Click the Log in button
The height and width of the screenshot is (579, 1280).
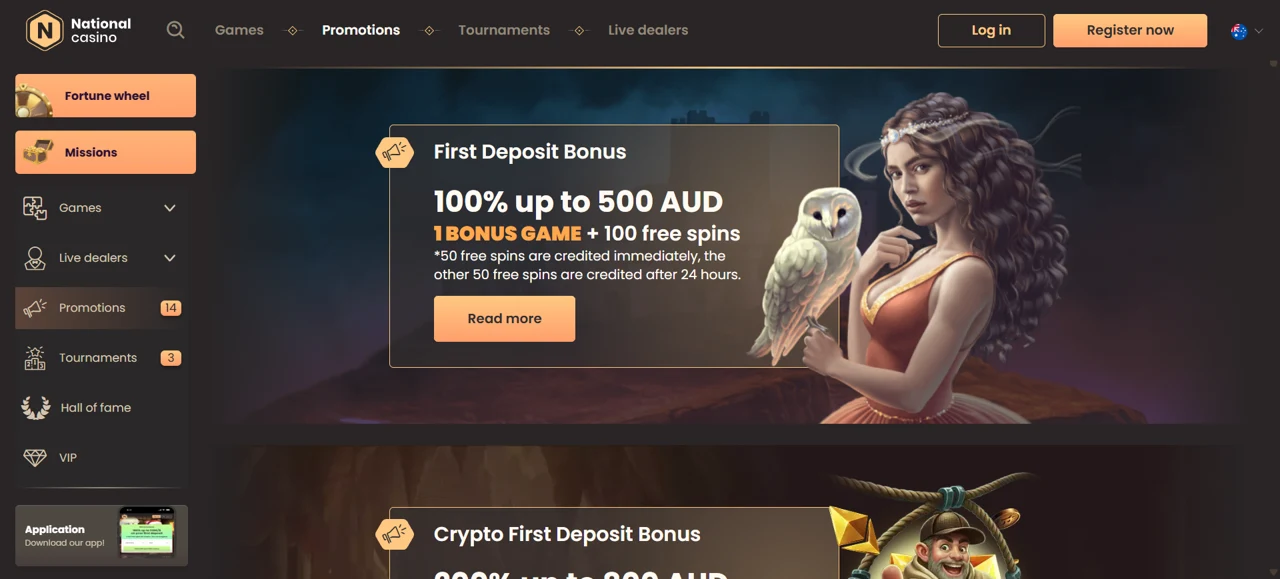(x=991, y=30)
